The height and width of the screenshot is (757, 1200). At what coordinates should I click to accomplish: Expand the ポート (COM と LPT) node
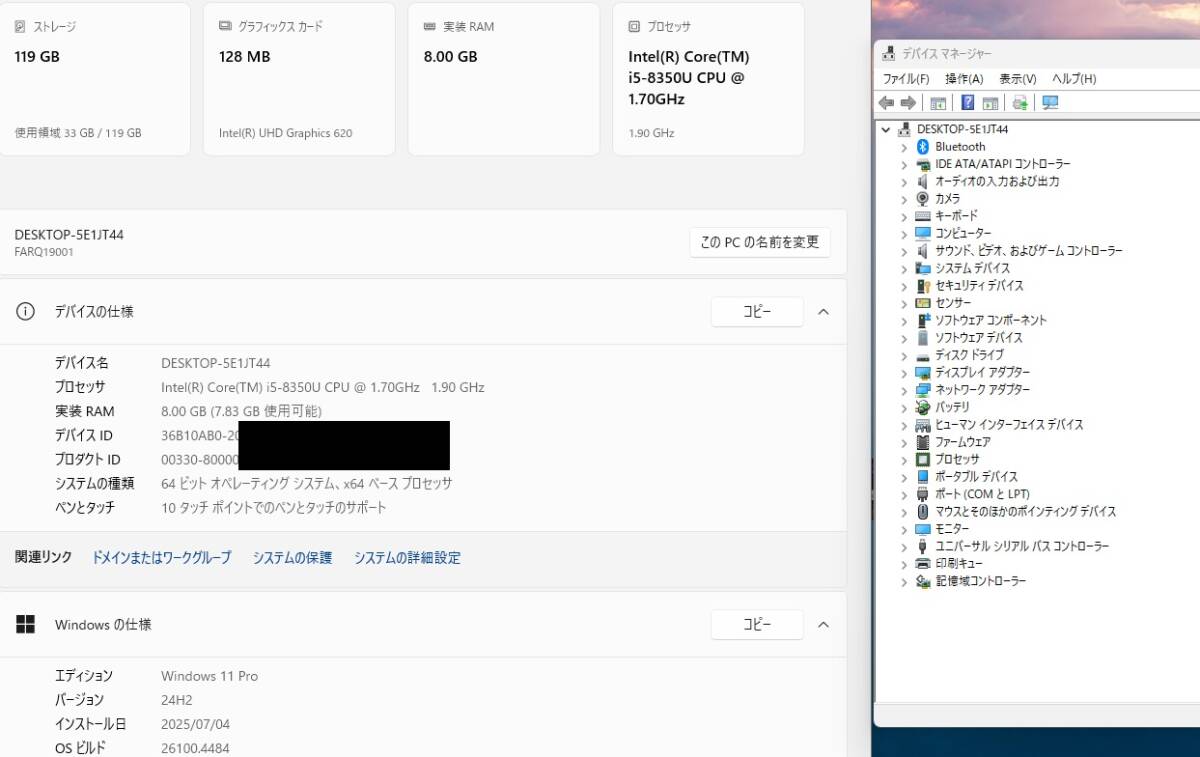pyautogui.click(x=904, y=495)
